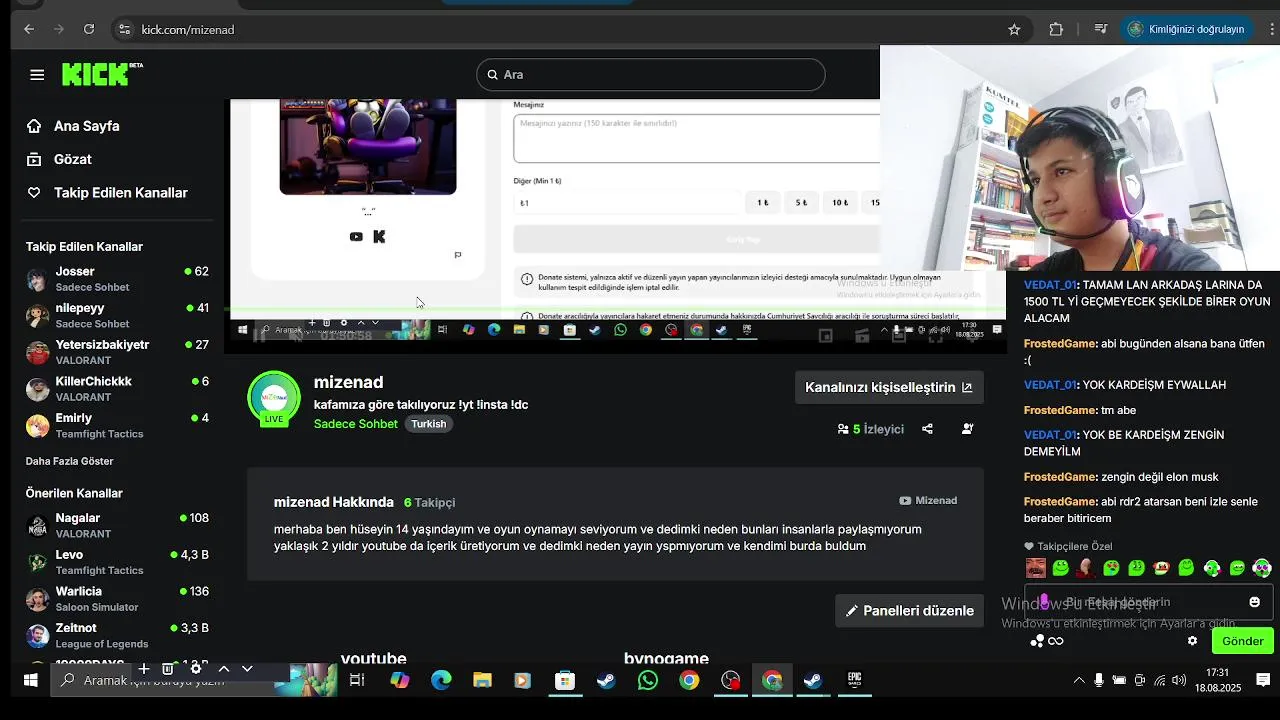Image resolution: width=1280 pixels, height=720 pixels.
Task: Click the icon right of share
Action: click(x=967, y=429)
